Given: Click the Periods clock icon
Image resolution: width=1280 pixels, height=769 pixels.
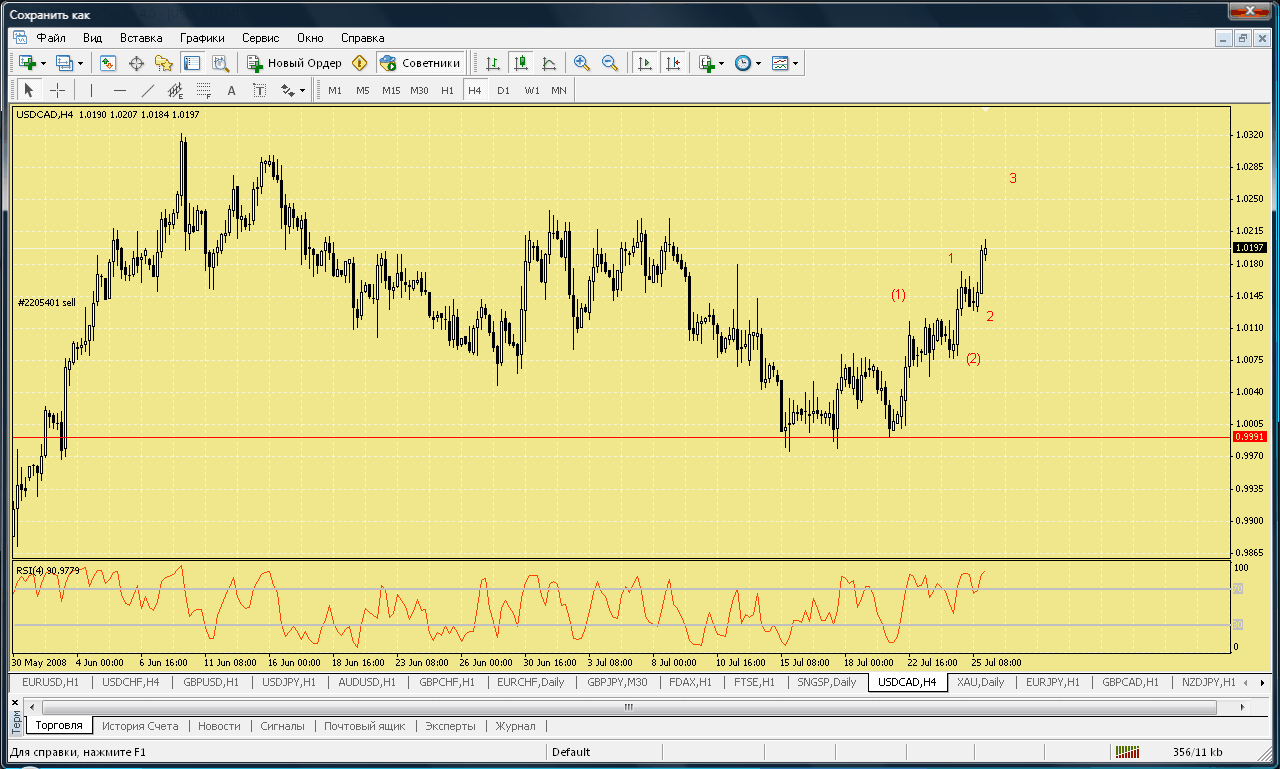Looking at the screenshot, I should click(743, 63).
